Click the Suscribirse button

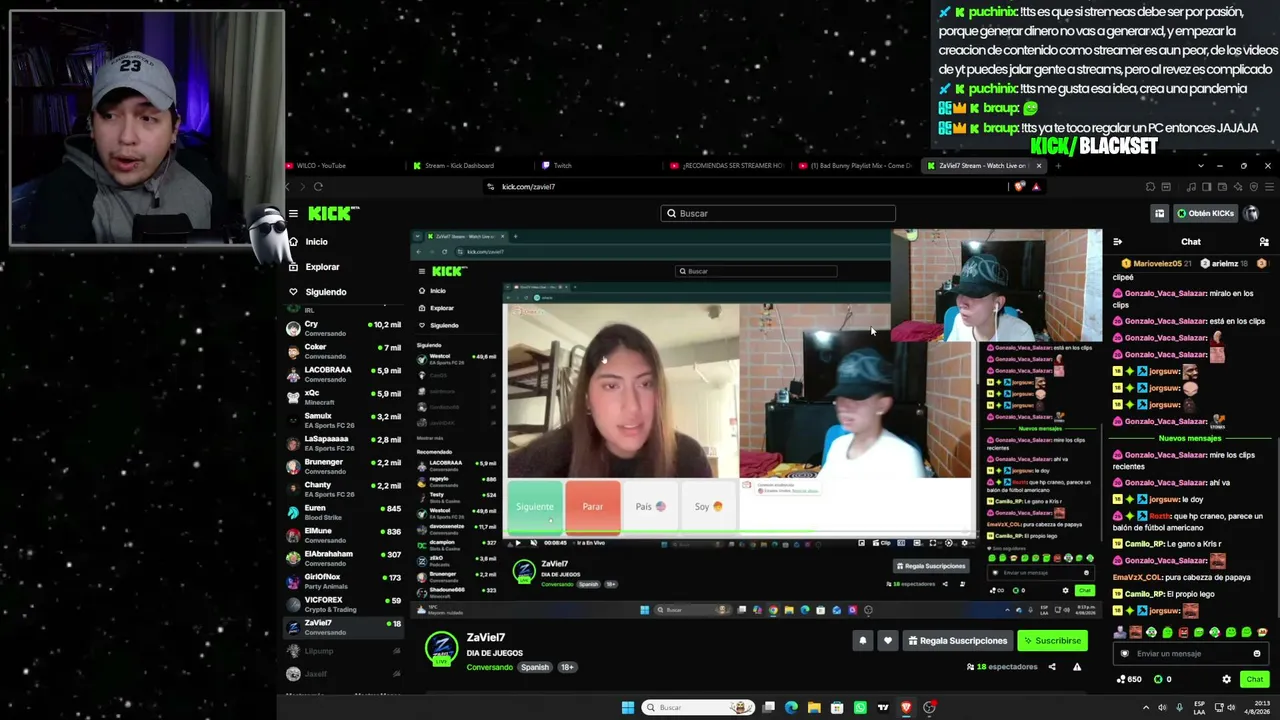pyautogui.click(x=1052, y=641)
